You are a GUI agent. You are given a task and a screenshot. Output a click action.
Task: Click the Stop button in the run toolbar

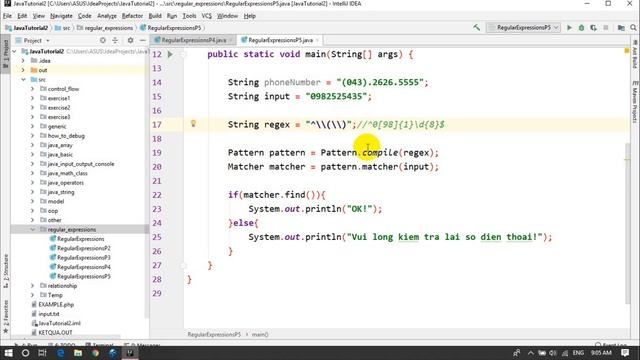tap(606, 28)
